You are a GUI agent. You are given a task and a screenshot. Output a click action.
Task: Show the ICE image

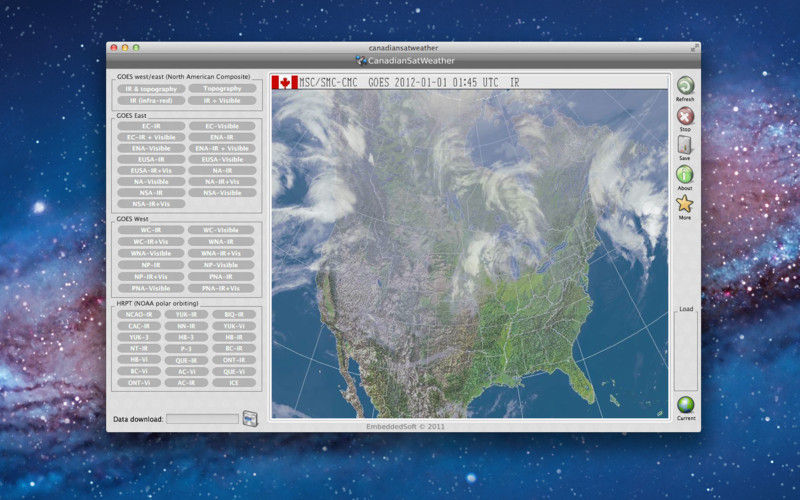pos(234,383)
